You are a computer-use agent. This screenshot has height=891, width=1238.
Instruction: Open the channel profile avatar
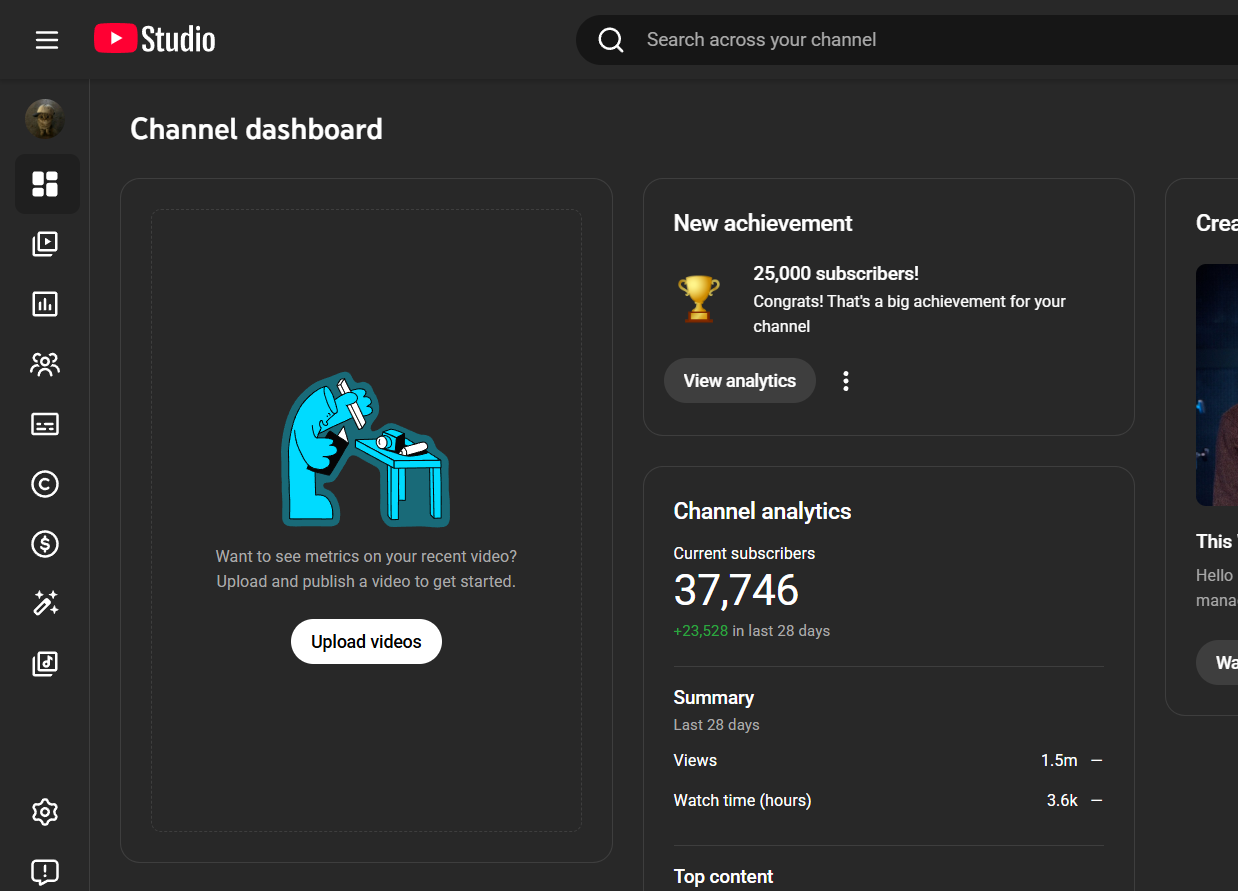[45, 119]
